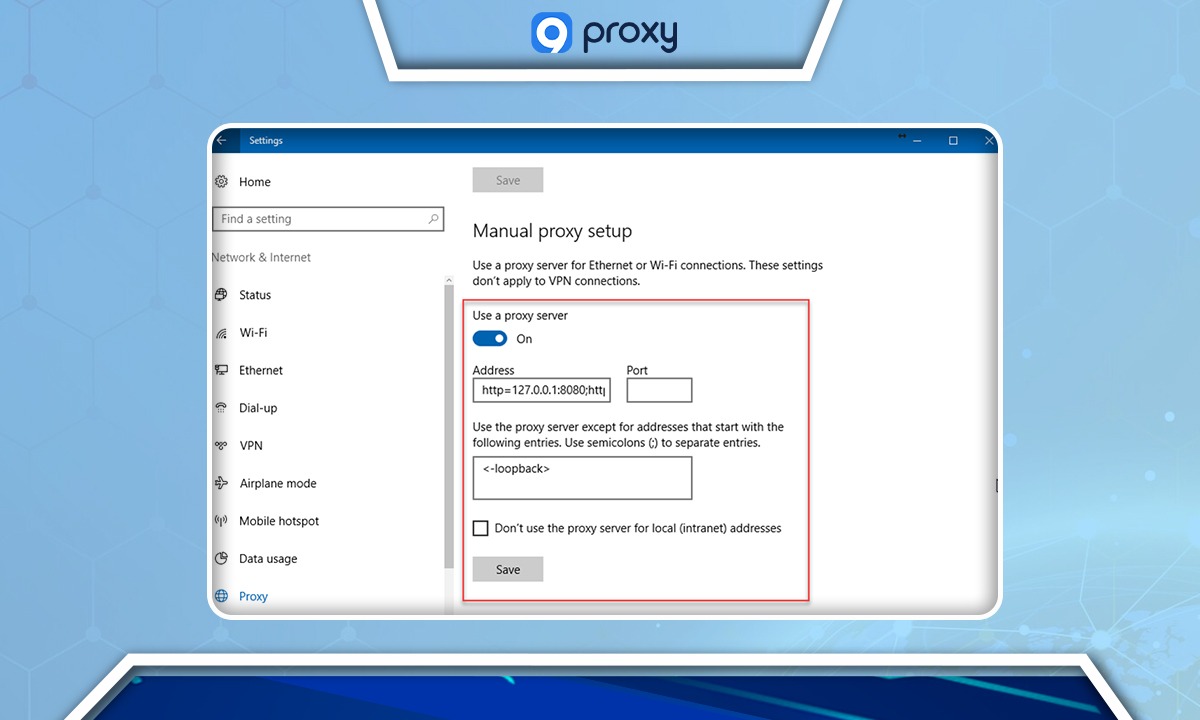Click the bottom Save button

pyautogui.click(x=507, y=569)
